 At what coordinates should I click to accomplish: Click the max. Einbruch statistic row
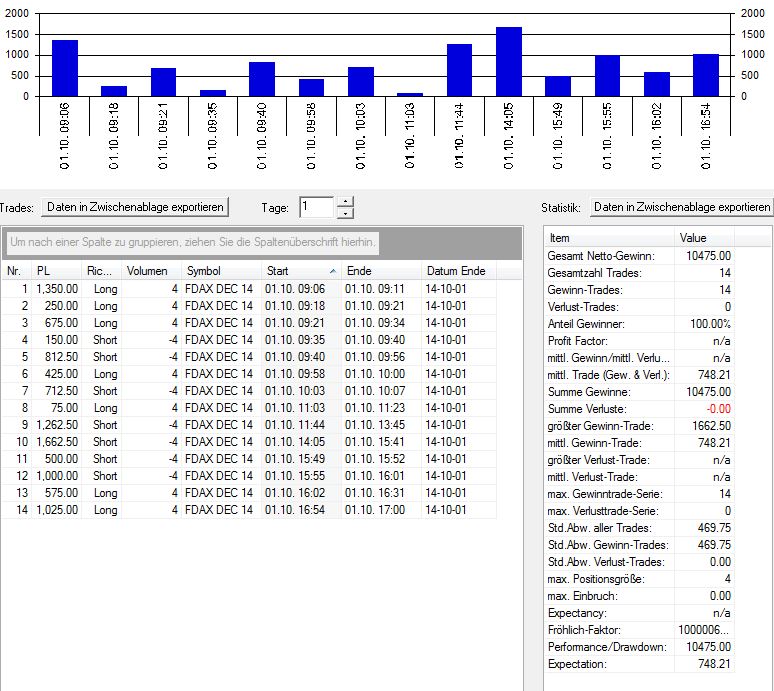coord(639,596)
